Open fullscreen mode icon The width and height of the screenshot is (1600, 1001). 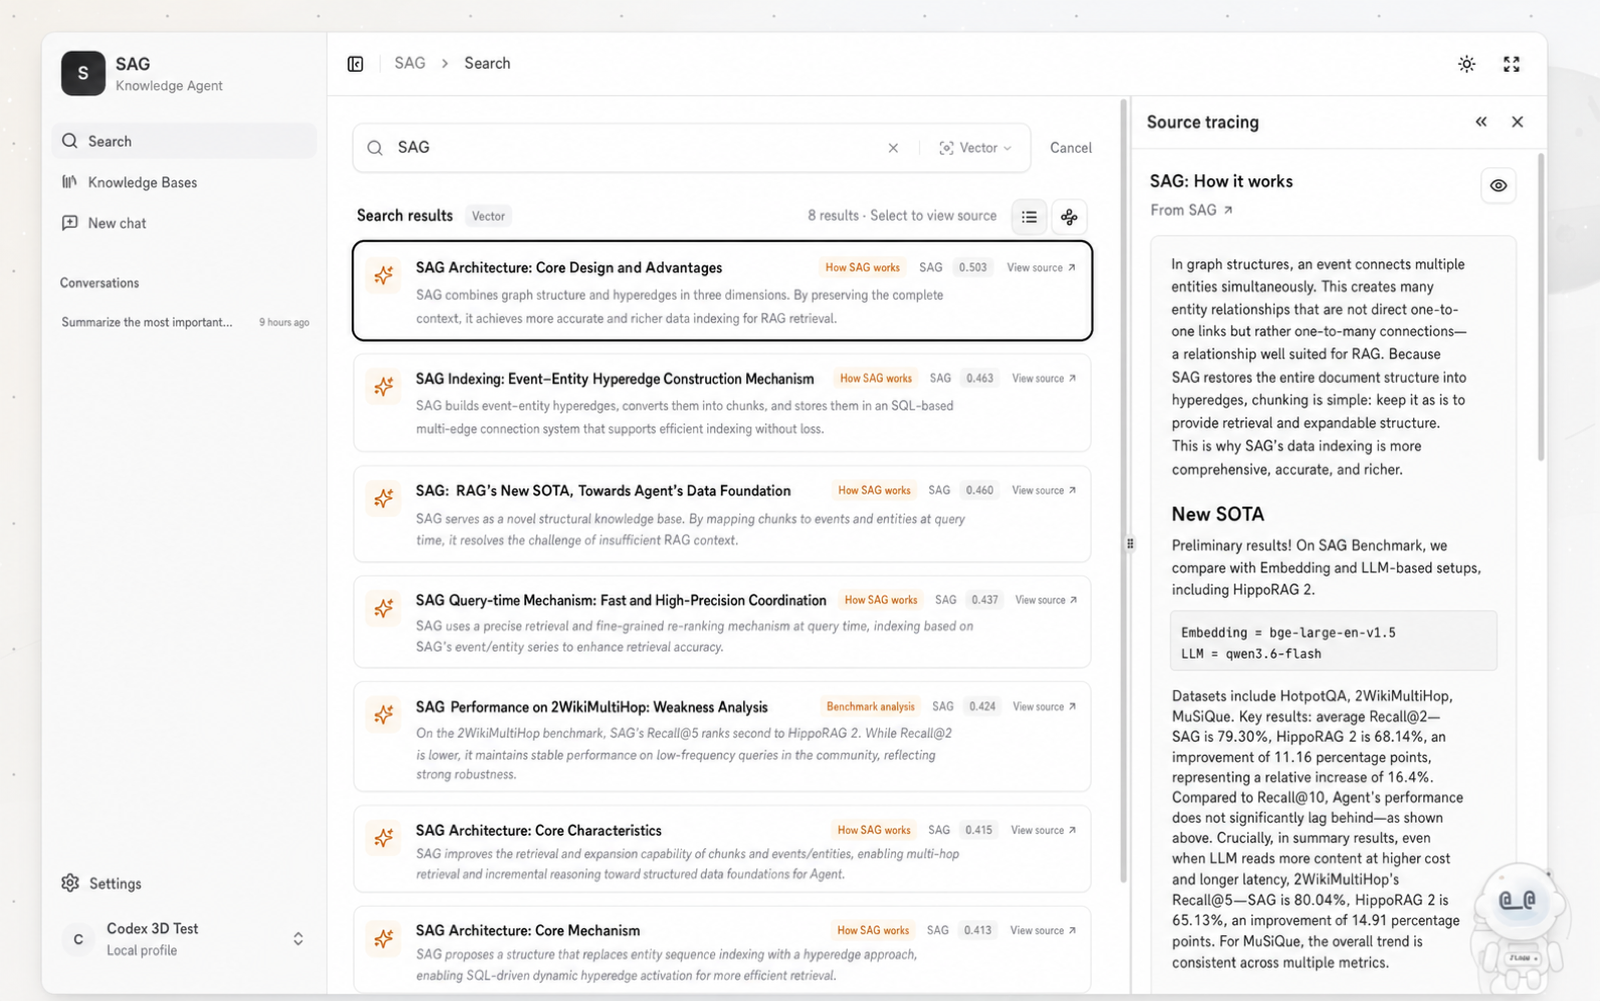[x=1512, y=64]
